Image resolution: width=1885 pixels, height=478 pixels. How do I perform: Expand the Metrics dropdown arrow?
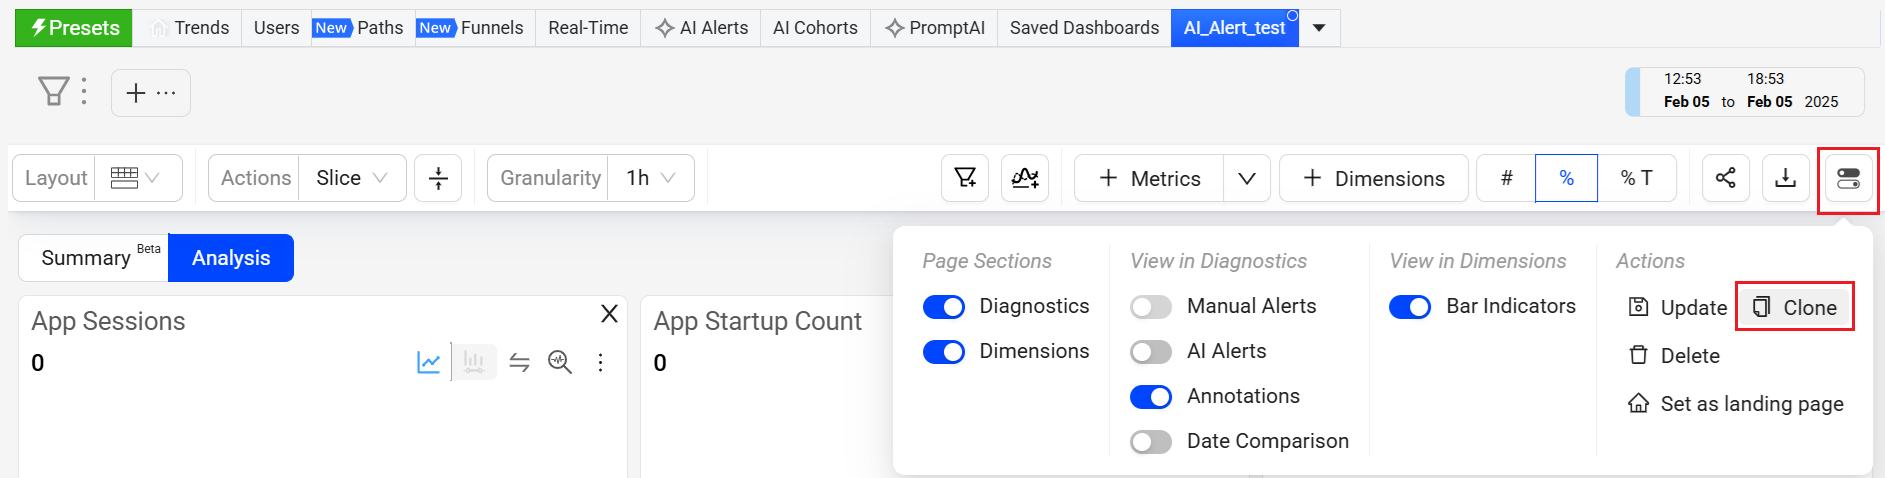tap(1246, 178)
